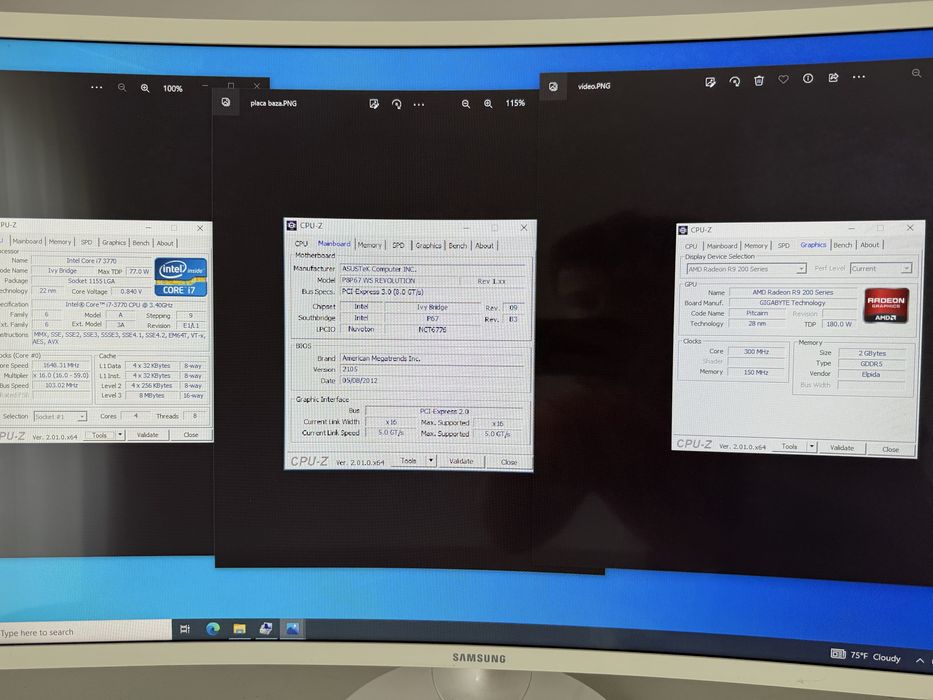Screen dimensions: 933x700
Task: Rotate the placa baza.PNG image
Action: coord(396,104)
